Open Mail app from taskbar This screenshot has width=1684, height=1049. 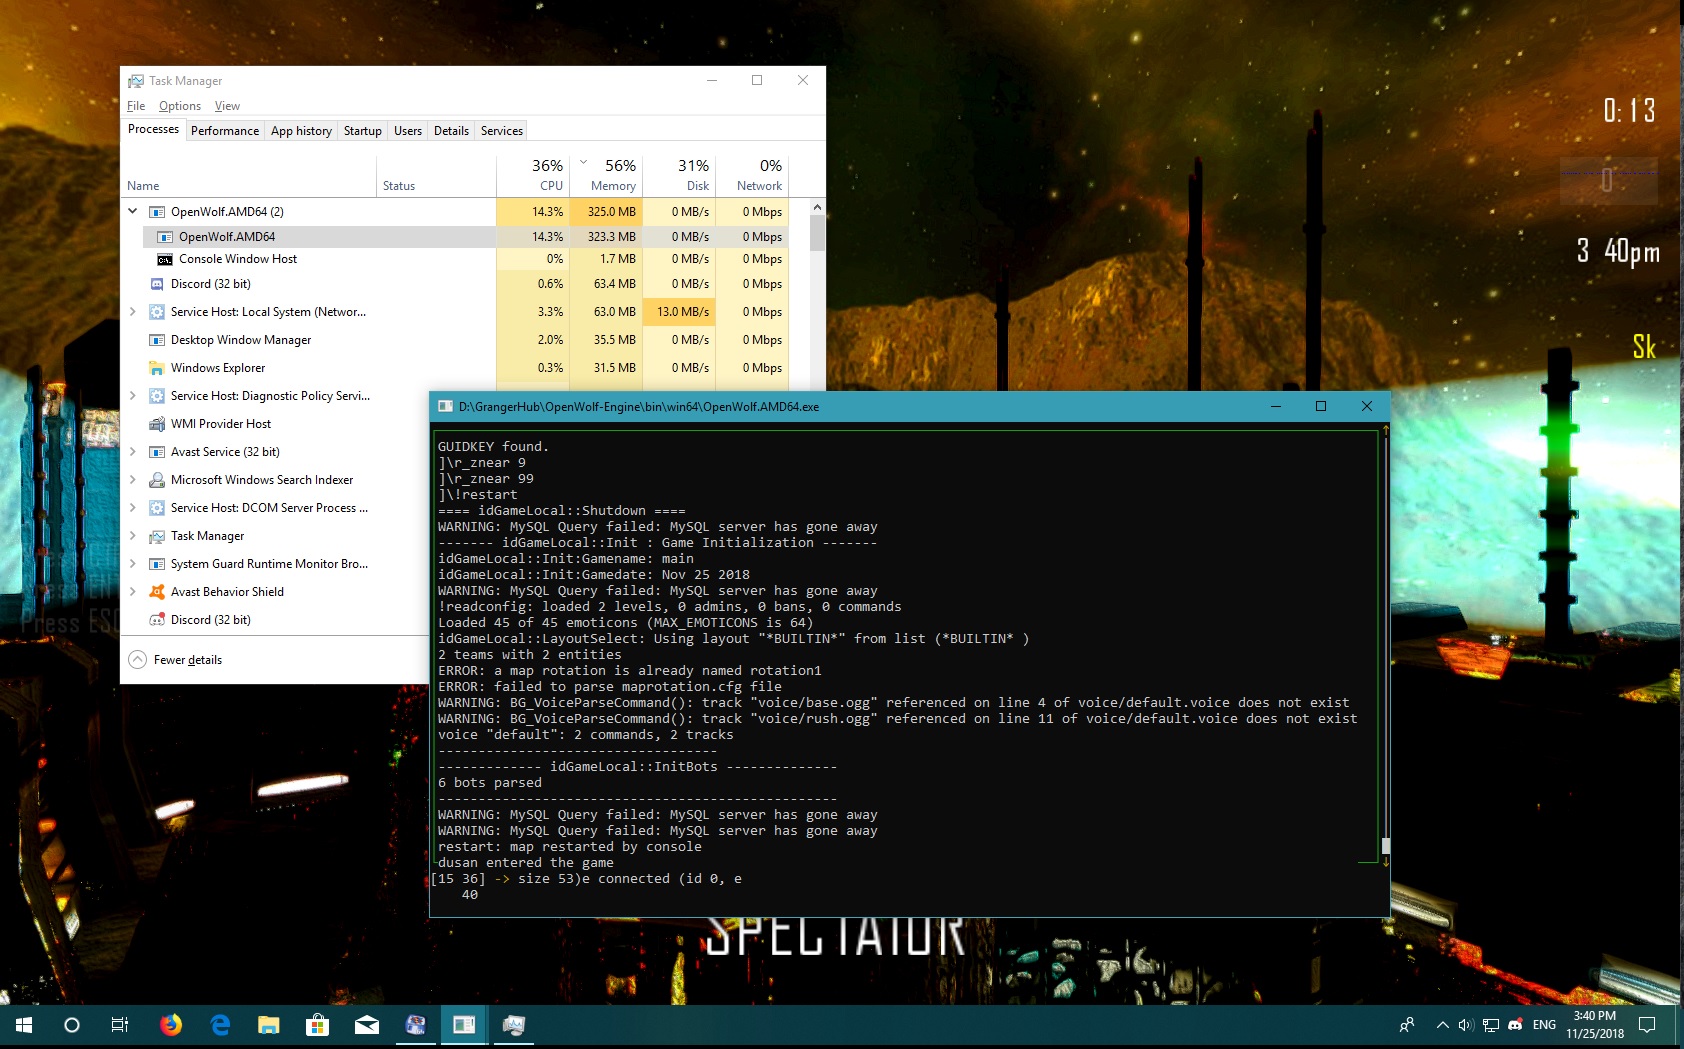(366, 1025)
